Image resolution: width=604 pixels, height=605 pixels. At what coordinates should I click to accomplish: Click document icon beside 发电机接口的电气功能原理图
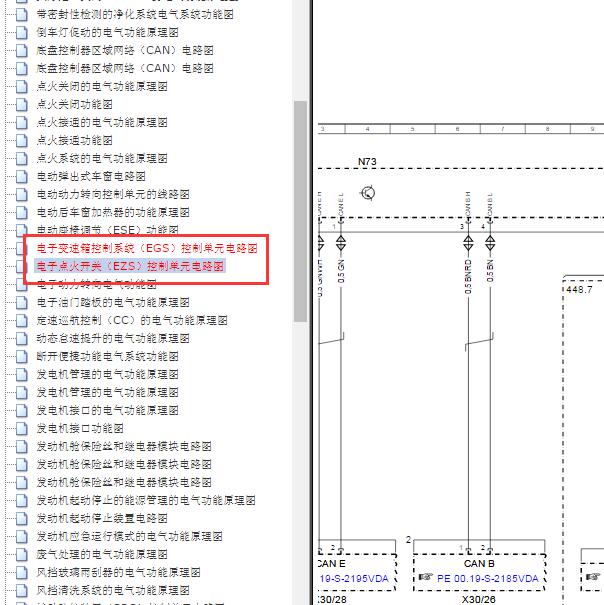tap(22, 411)
